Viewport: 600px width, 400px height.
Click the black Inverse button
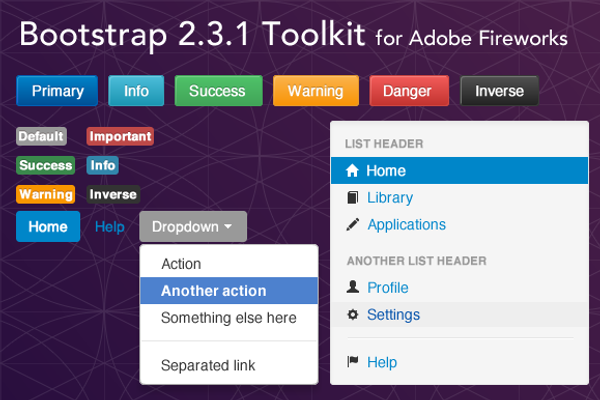(499, 91)
